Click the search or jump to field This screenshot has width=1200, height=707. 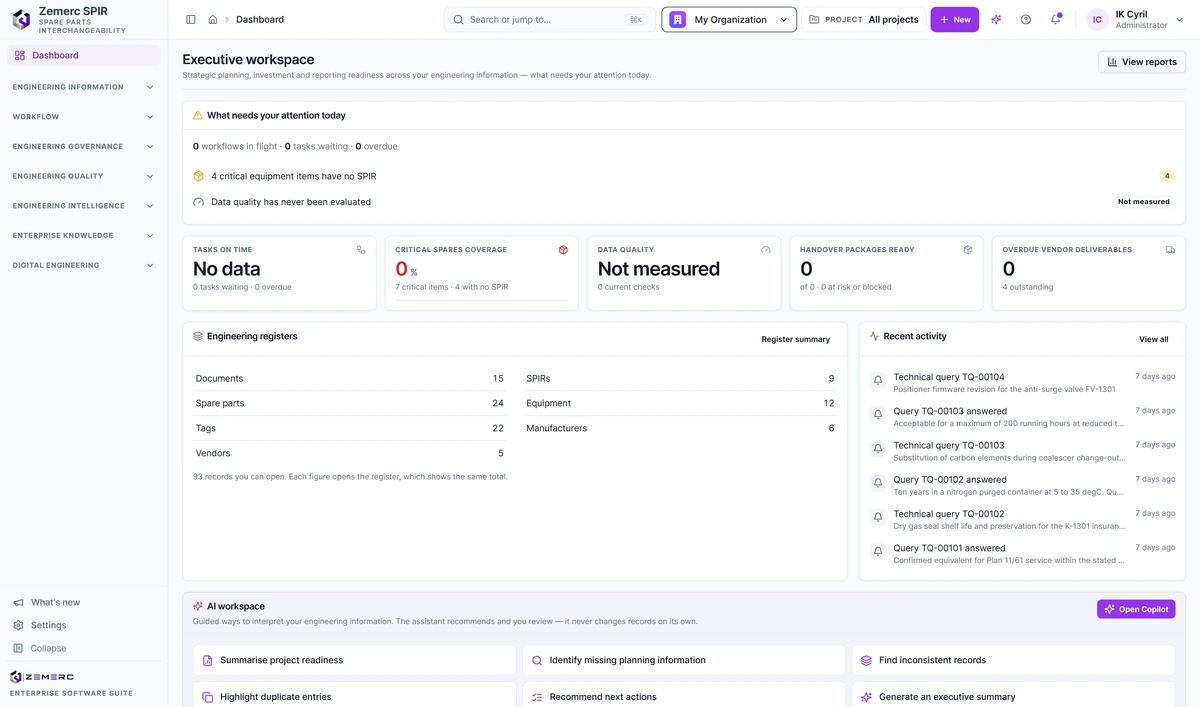(x=550, y=19)
